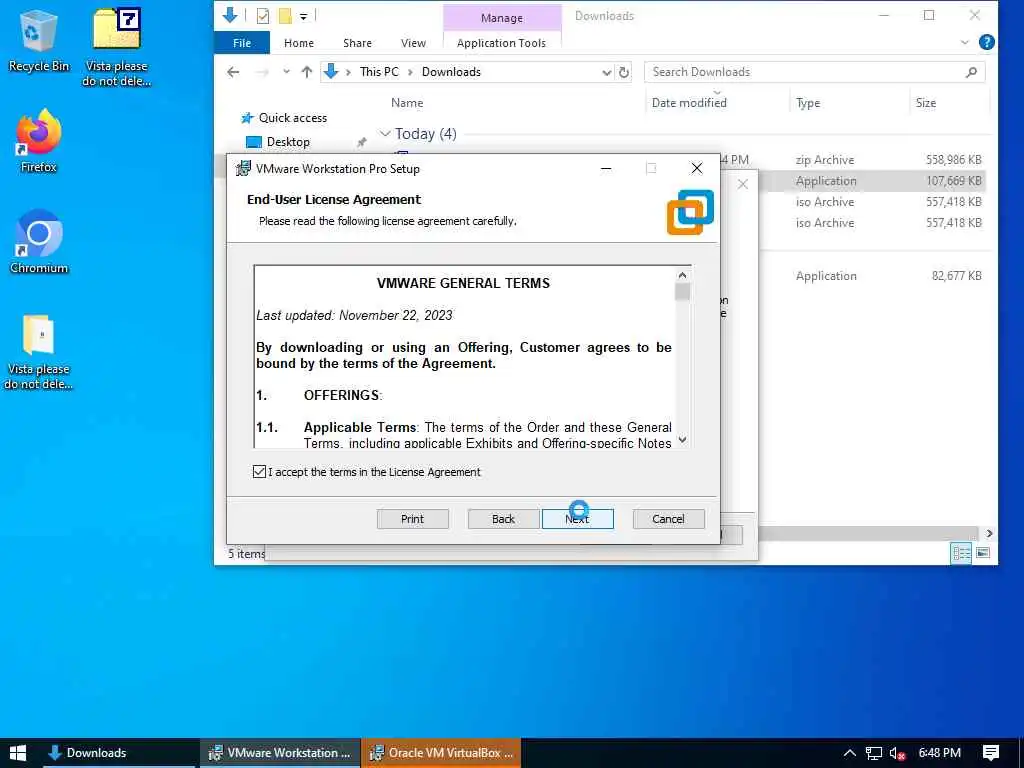Launch Chromium from the desktop
The height and width of the screenshot is (768, 1024).
(x=38, y=242)
